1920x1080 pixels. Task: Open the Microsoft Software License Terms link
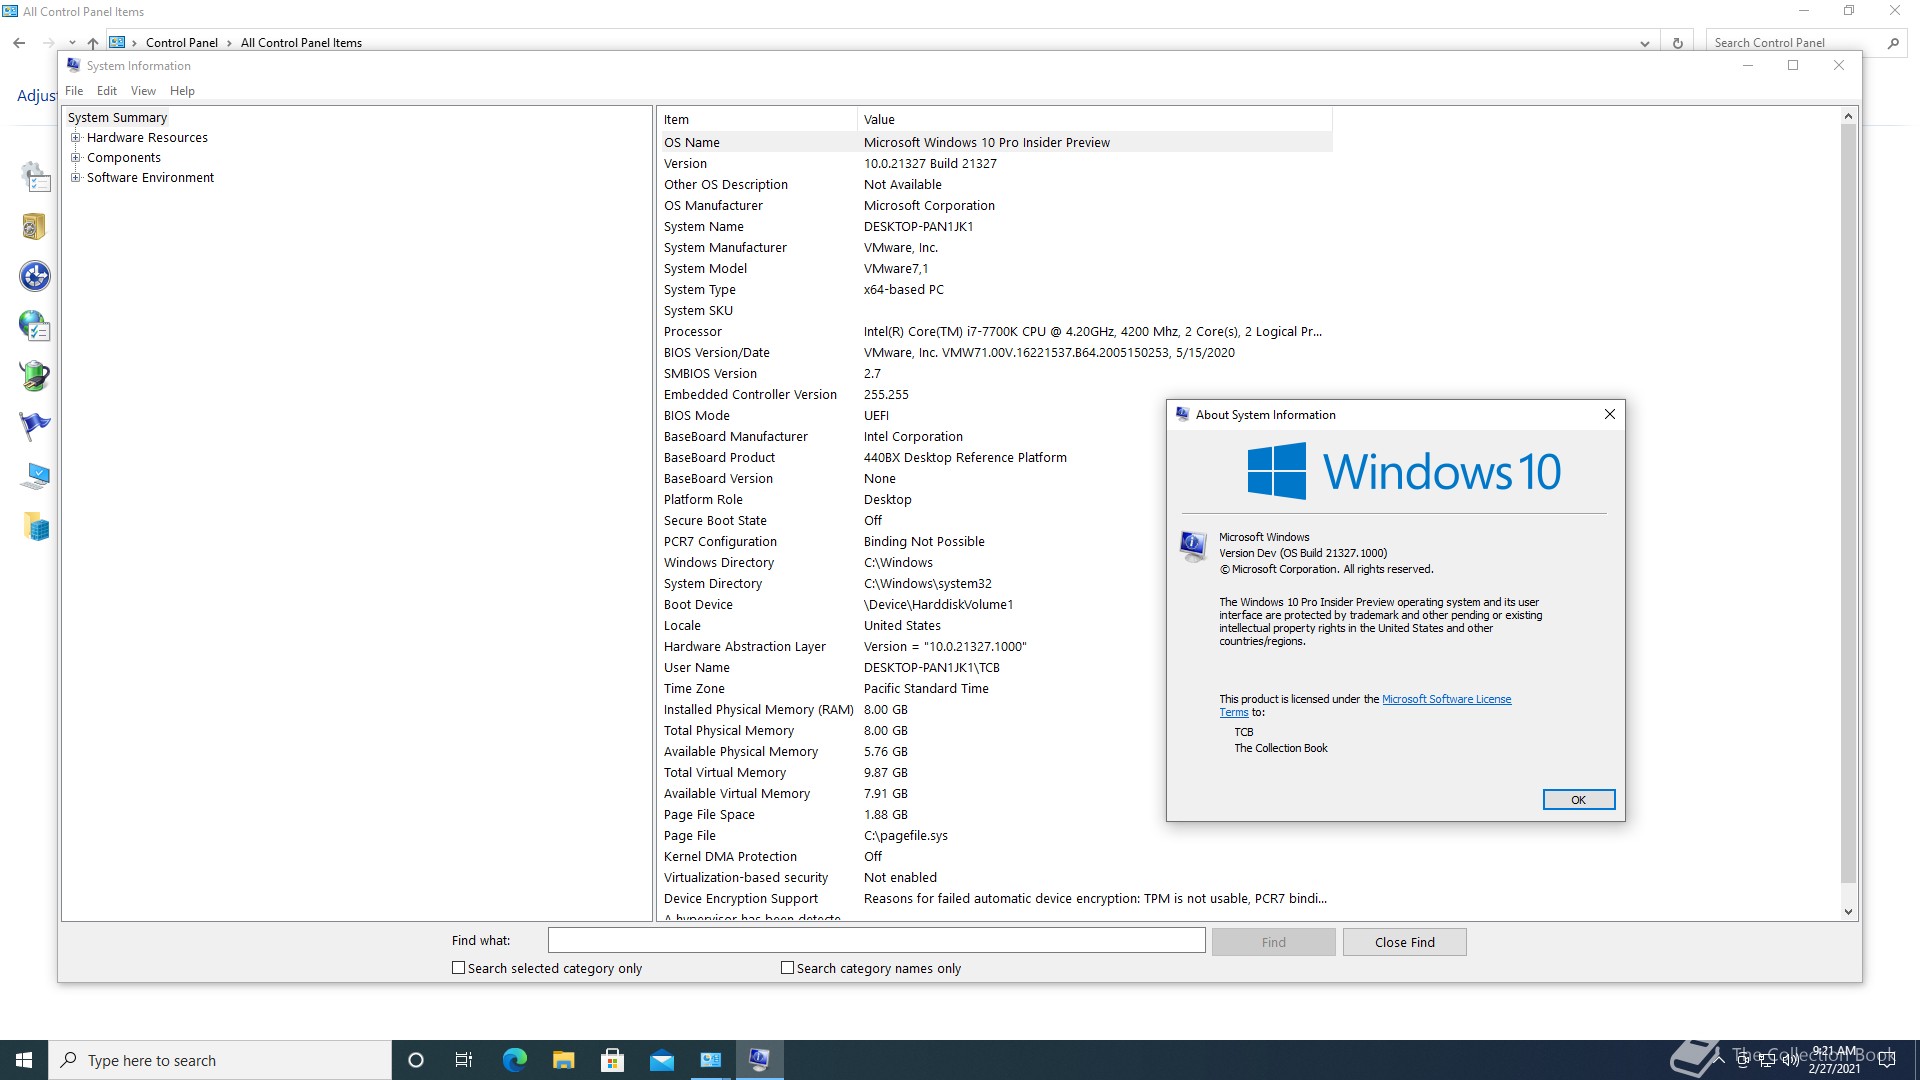pos(1446,699)
